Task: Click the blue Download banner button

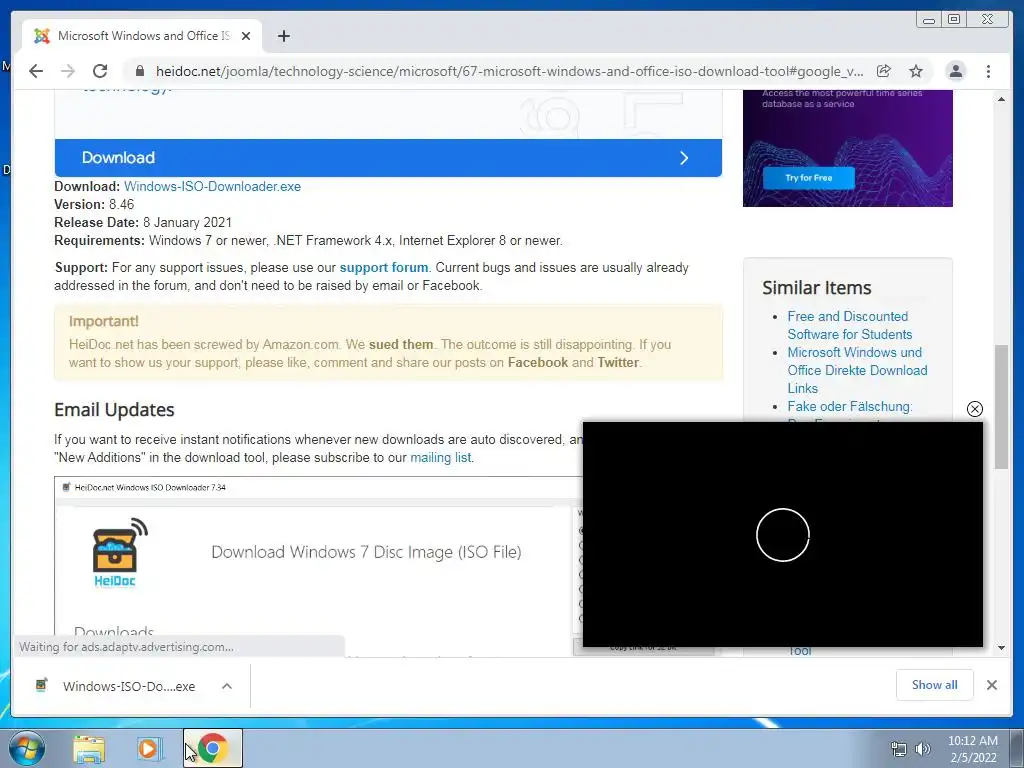Action: (388, 157)
